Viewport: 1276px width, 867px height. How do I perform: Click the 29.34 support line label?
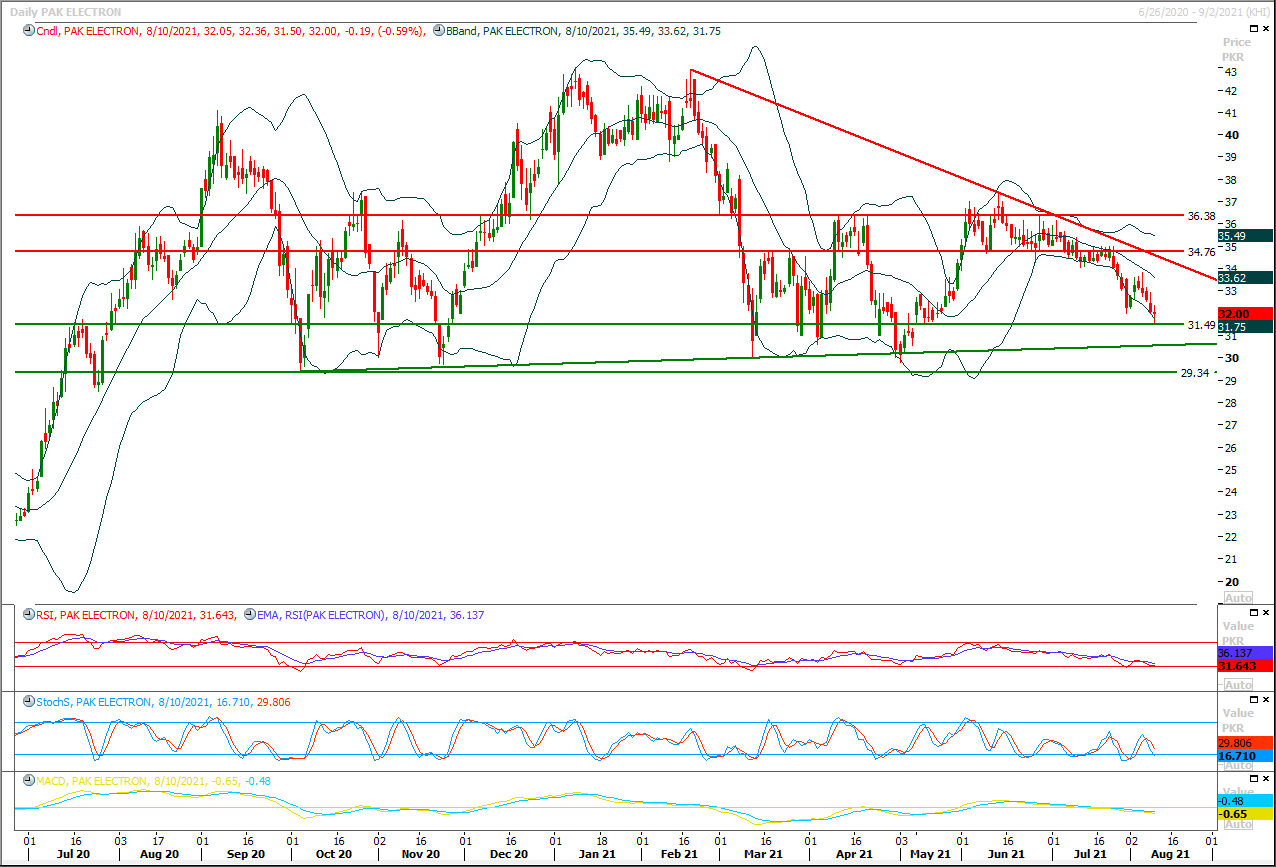[x=1195, y=372]
